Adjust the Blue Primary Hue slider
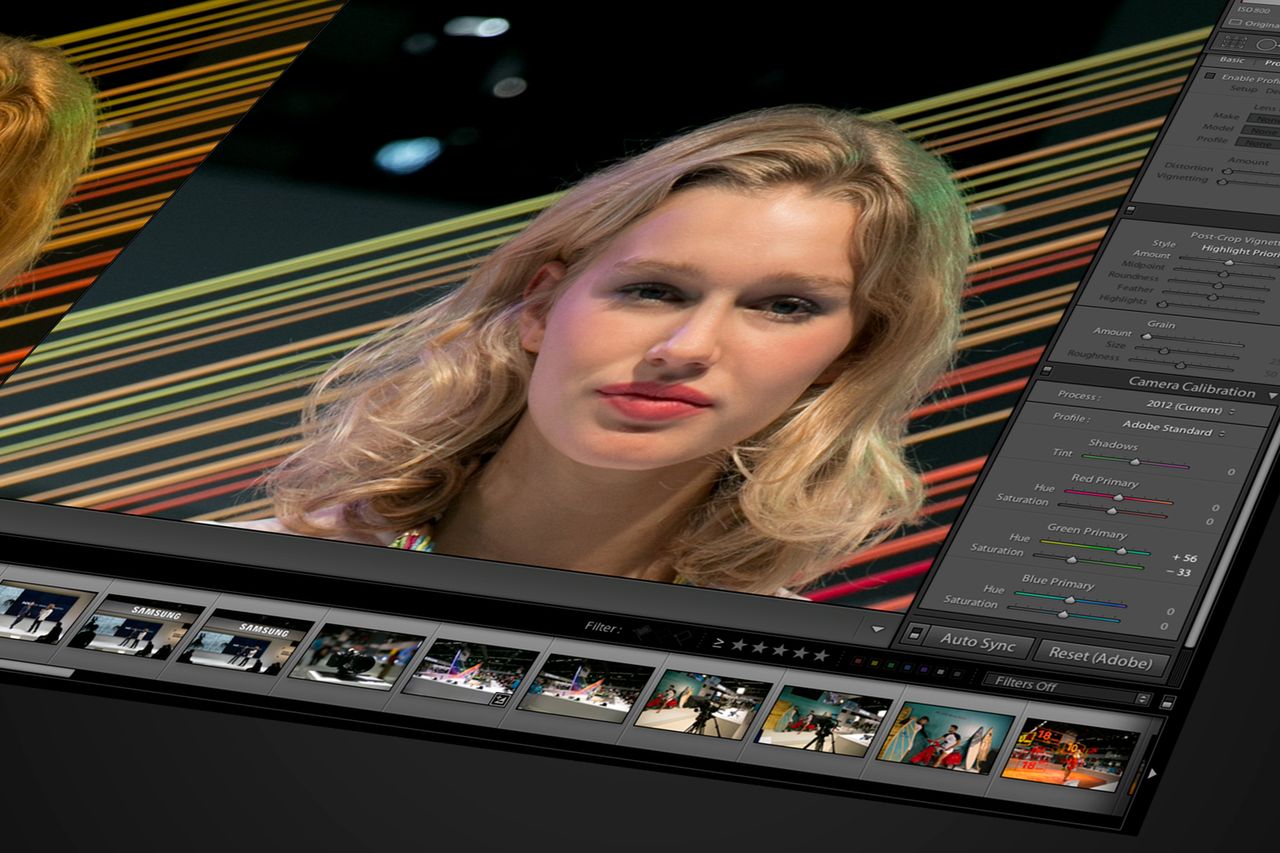Viewport: 1280px width, 853px height. pos(1070,600)
